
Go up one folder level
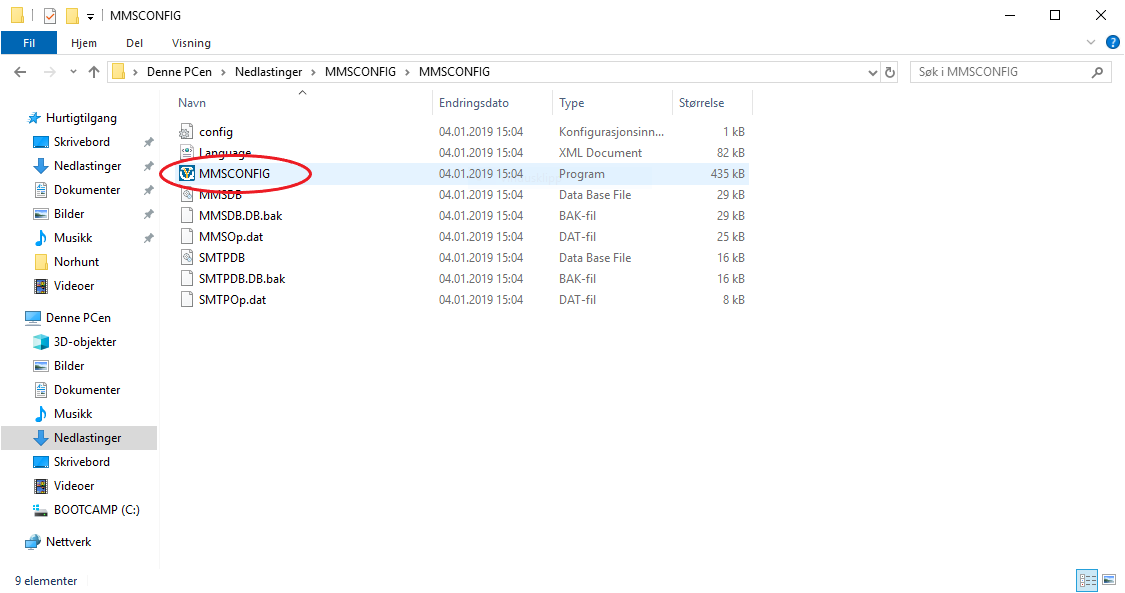[94, 72]
